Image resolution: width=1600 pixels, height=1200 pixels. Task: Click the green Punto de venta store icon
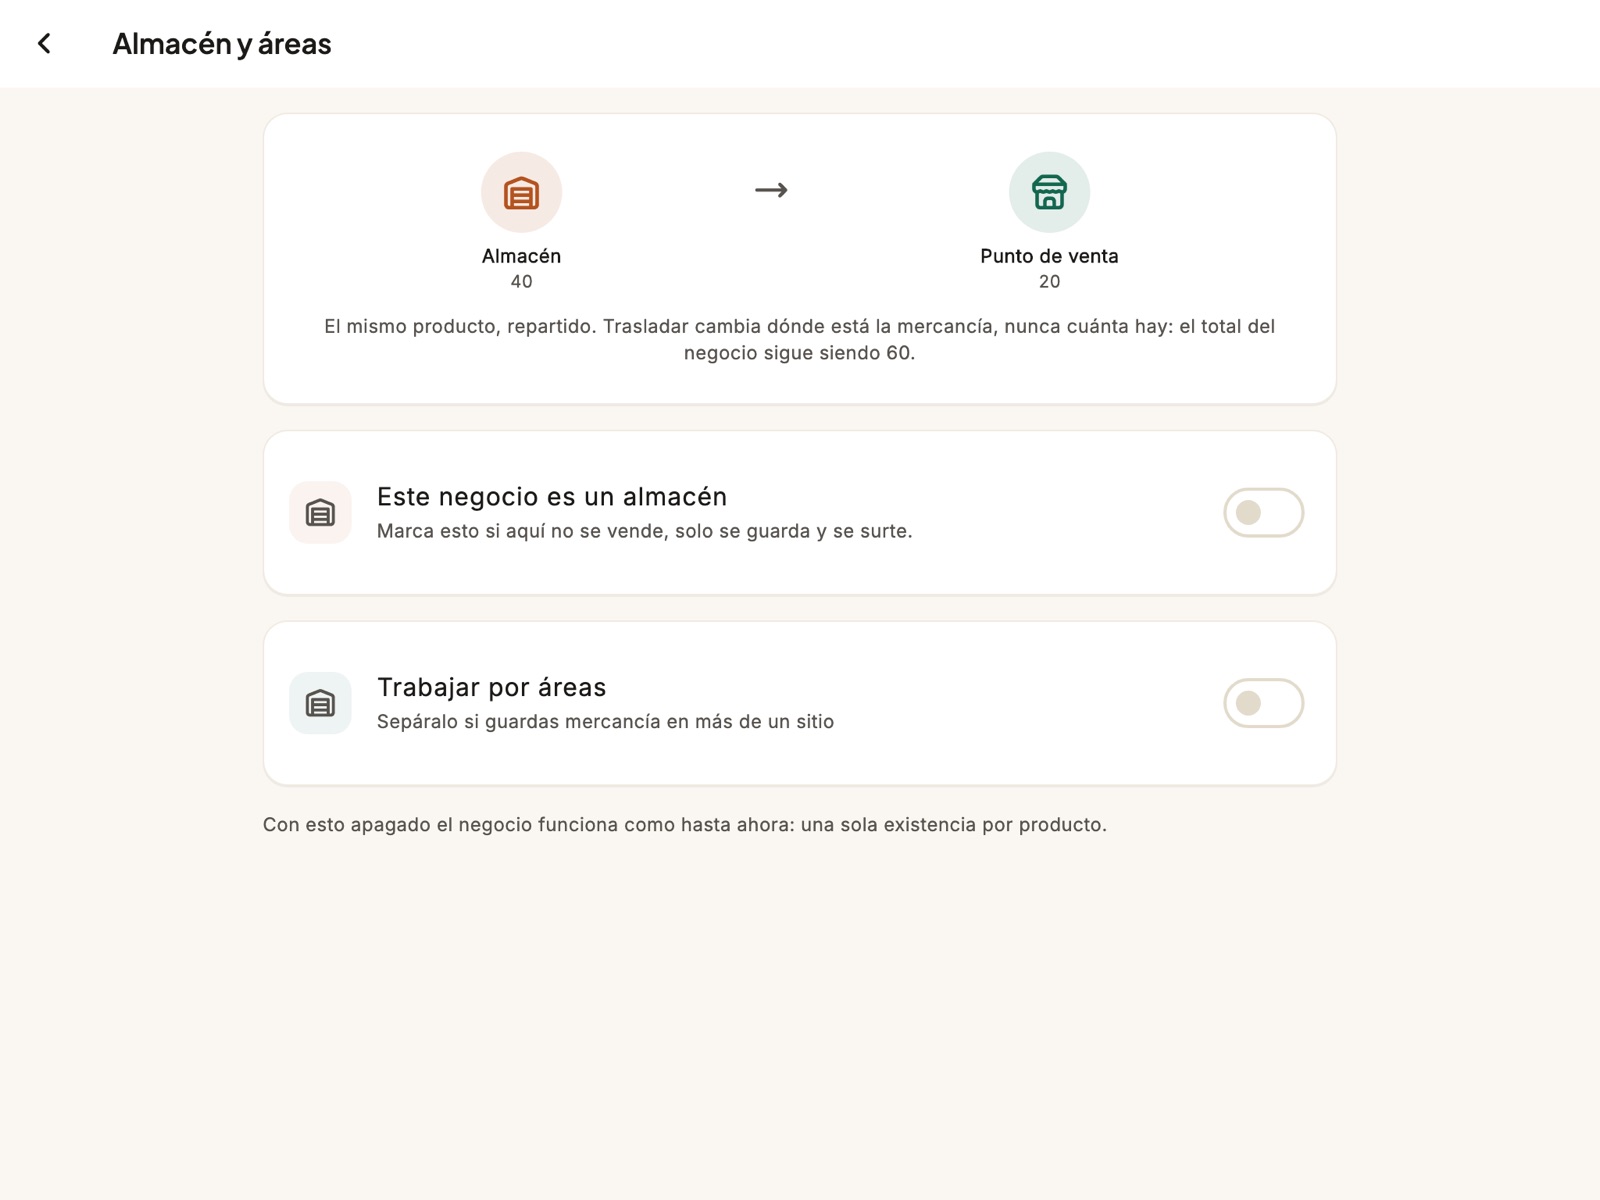click(1049, 192)
